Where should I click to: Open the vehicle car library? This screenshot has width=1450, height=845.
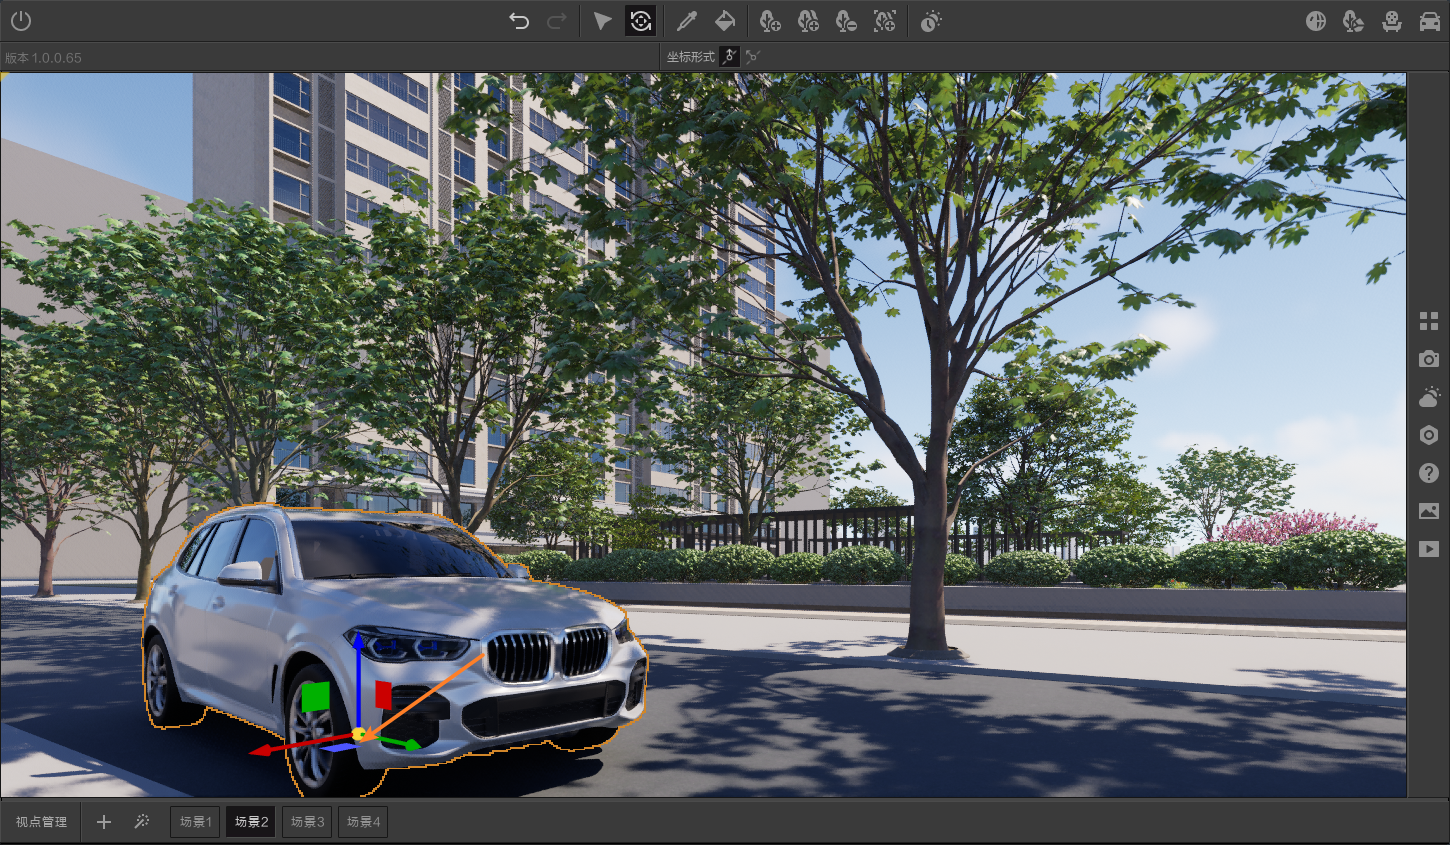click(x=1430, y=21)
